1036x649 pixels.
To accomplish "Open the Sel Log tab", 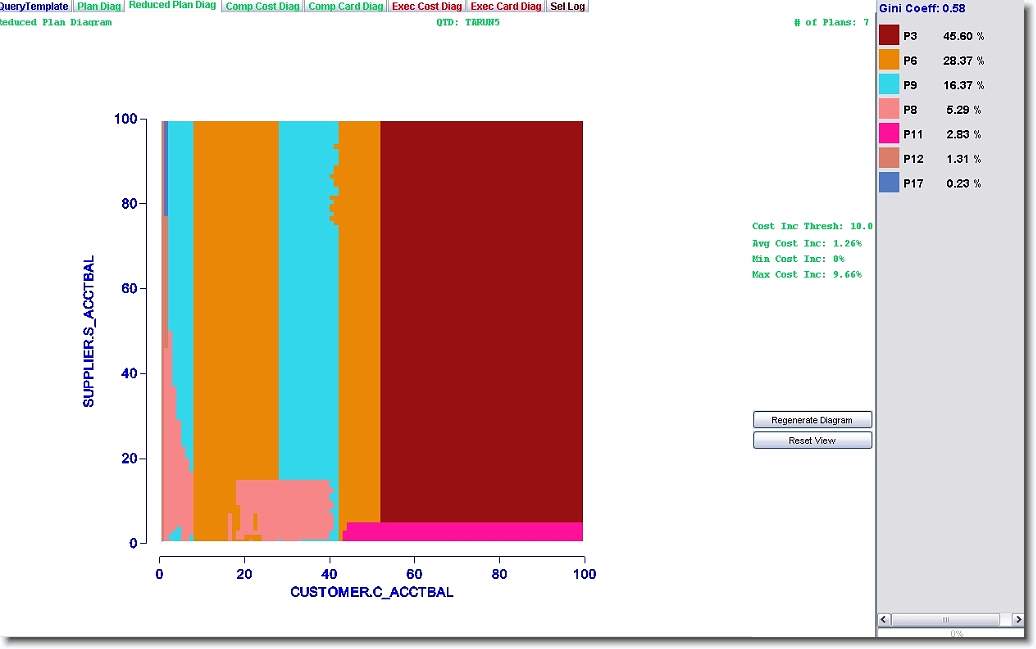I will coord(568,6).
